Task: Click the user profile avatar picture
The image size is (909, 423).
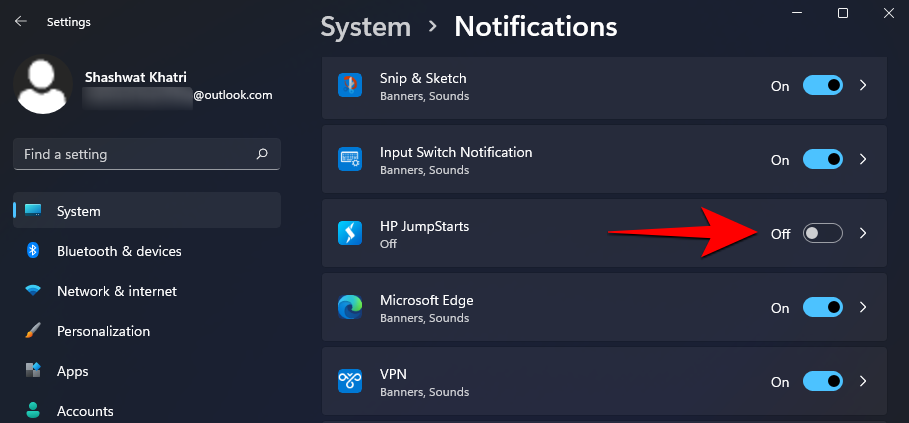Action: pyautogui.click(x=43, y=84)
